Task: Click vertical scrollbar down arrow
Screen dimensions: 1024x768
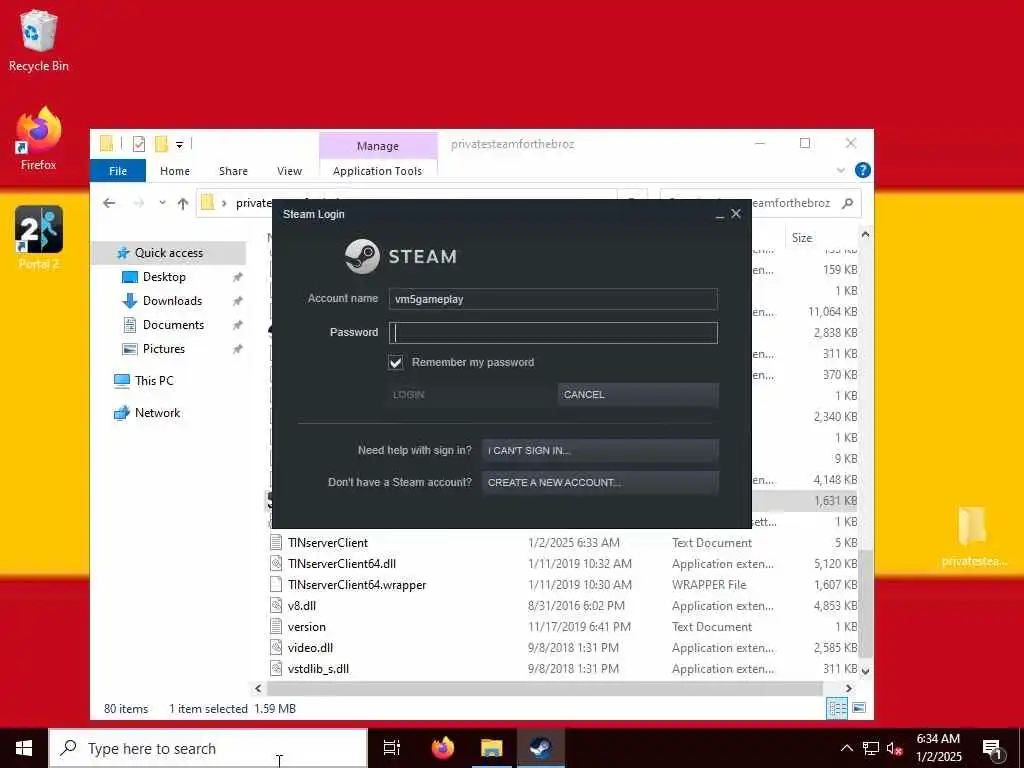Action: pos(865,671)
